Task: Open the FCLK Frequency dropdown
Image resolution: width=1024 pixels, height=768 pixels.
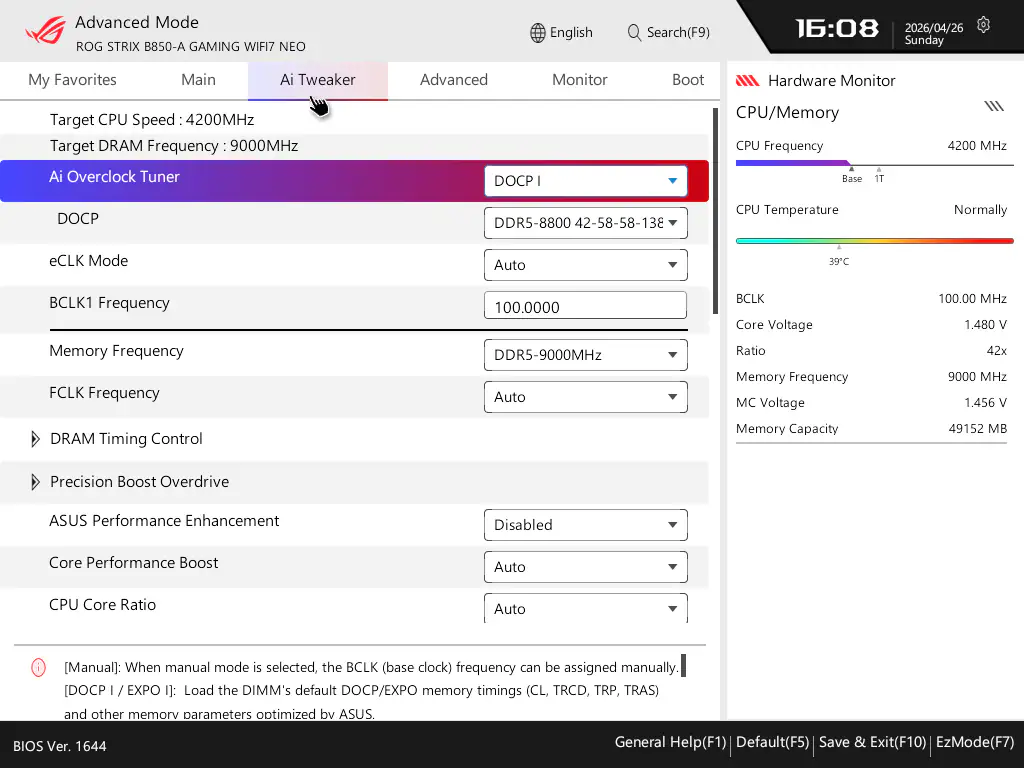Action: pyautogui.click(x=586, y=397)
